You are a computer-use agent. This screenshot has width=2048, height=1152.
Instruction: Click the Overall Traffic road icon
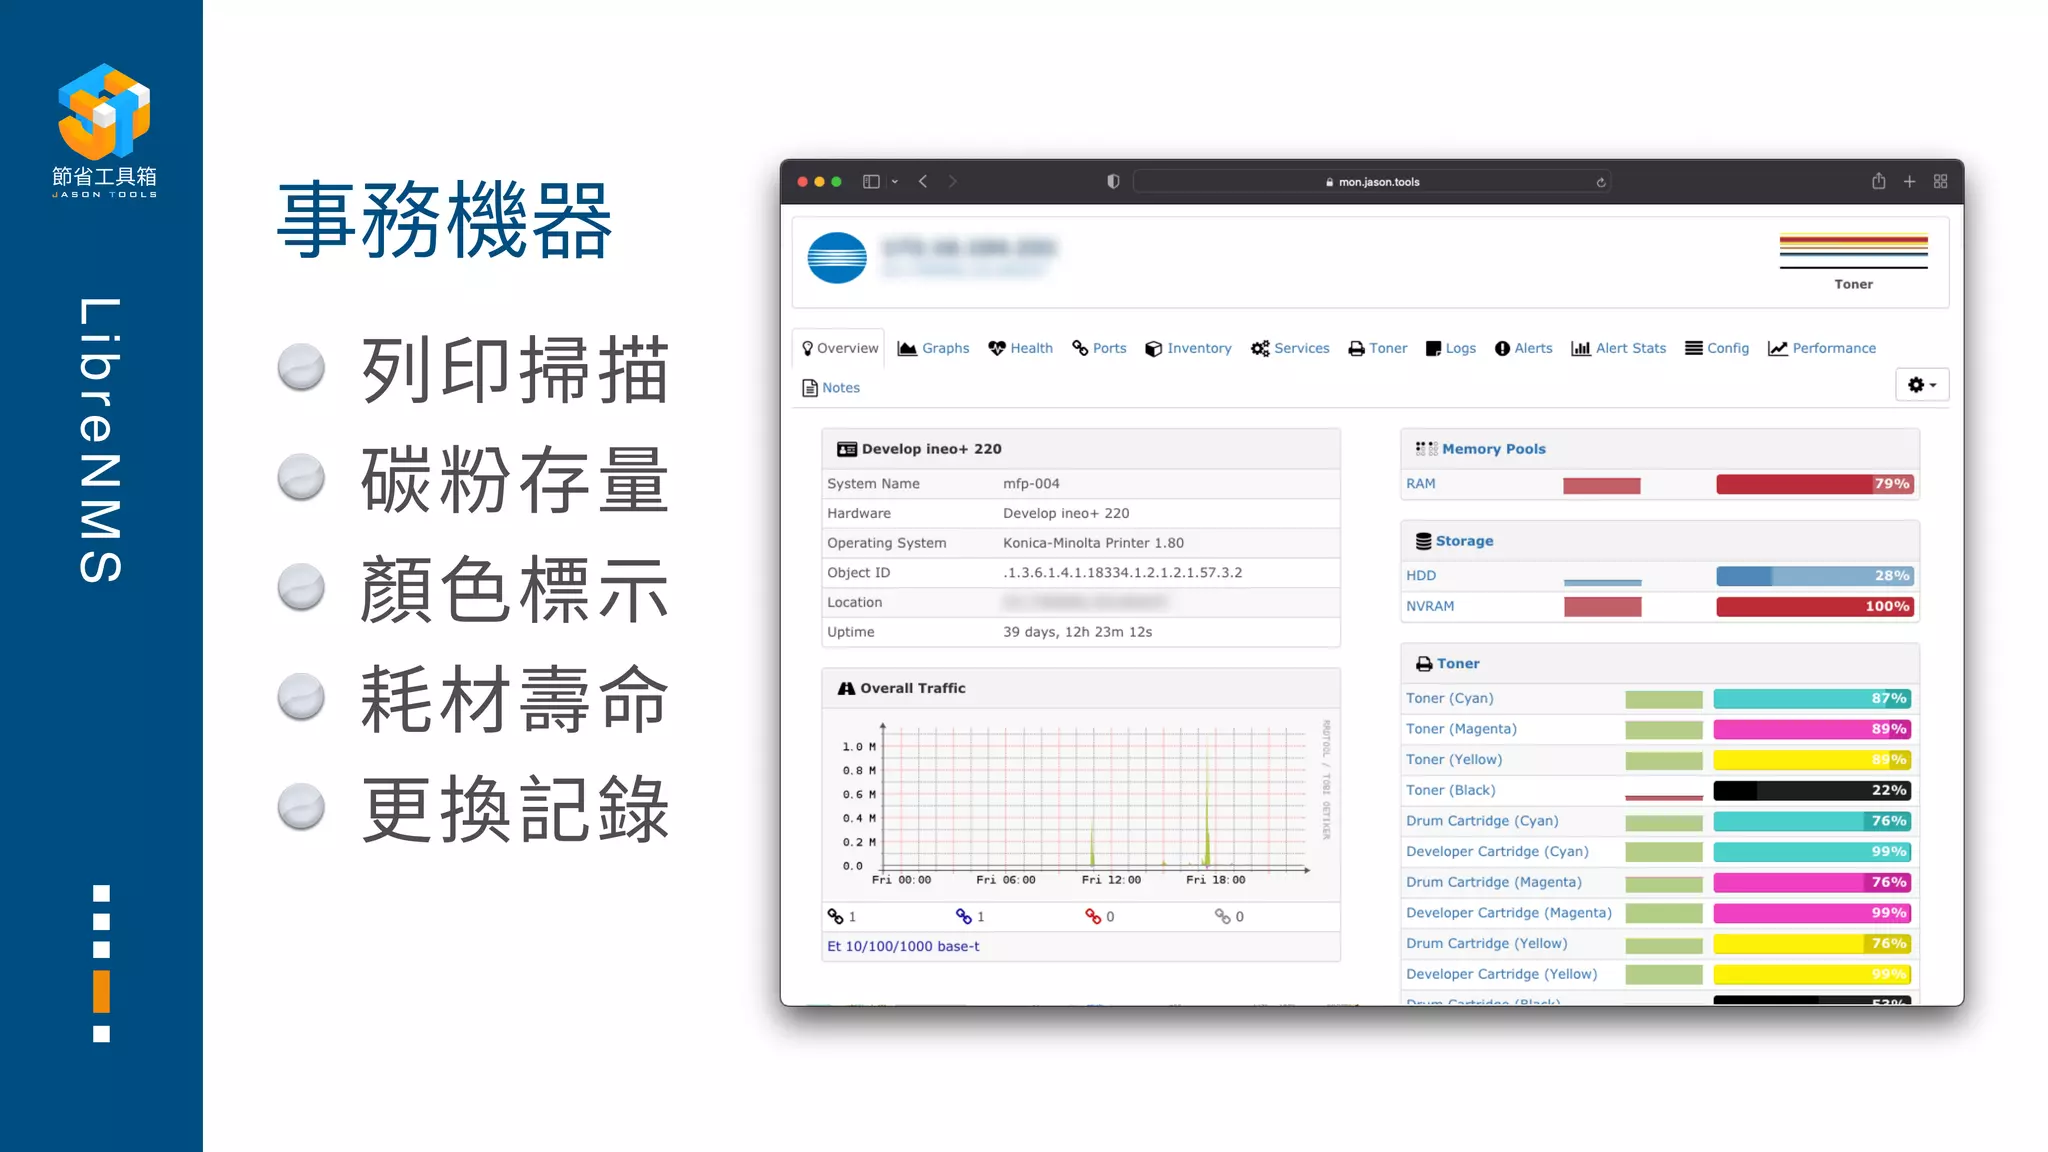point(846,688)
